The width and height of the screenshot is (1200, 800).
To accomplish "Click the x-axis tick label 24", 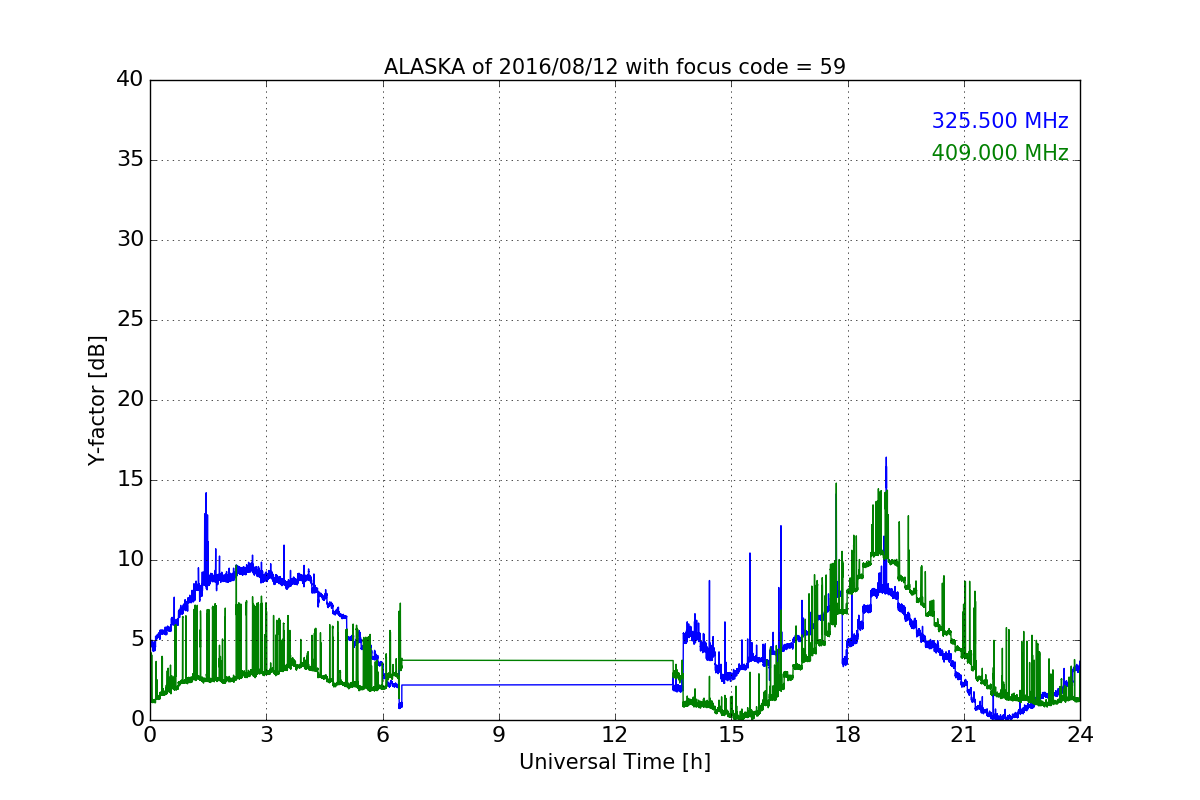I will pos(1080,734).
